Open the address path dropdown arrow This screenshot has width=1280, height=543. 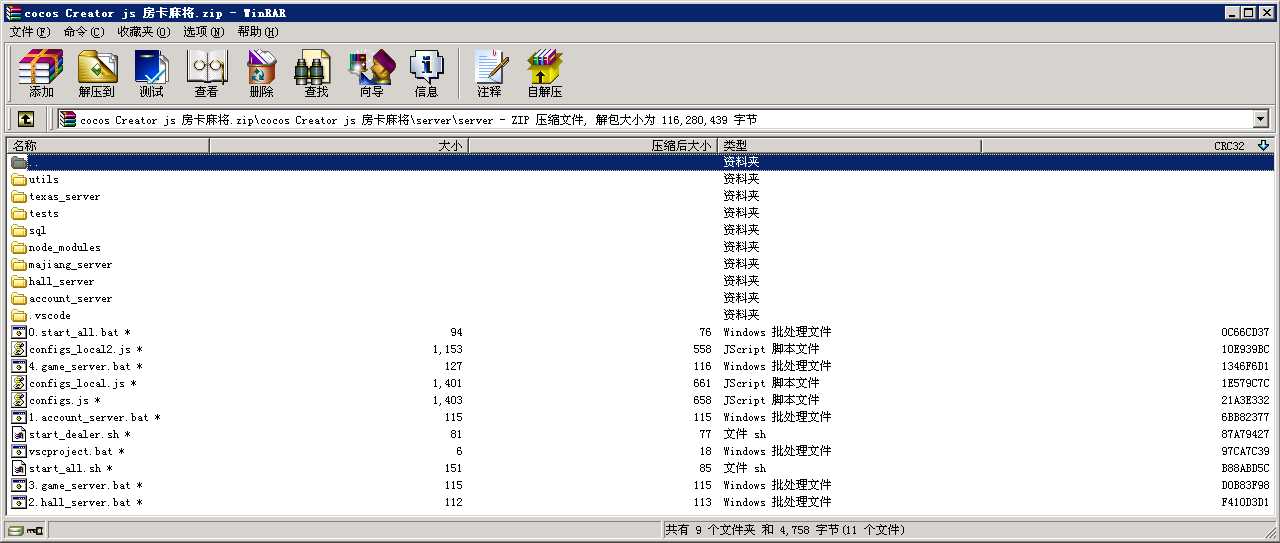(x=1260, y=120)
